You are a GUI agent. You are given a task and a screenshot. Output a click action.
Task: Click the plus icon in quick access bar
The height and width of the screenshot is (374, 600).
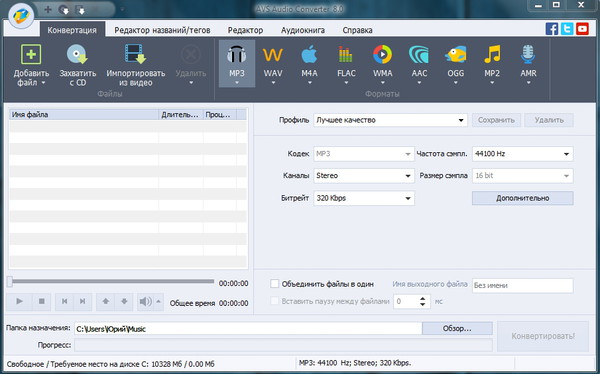48,10
